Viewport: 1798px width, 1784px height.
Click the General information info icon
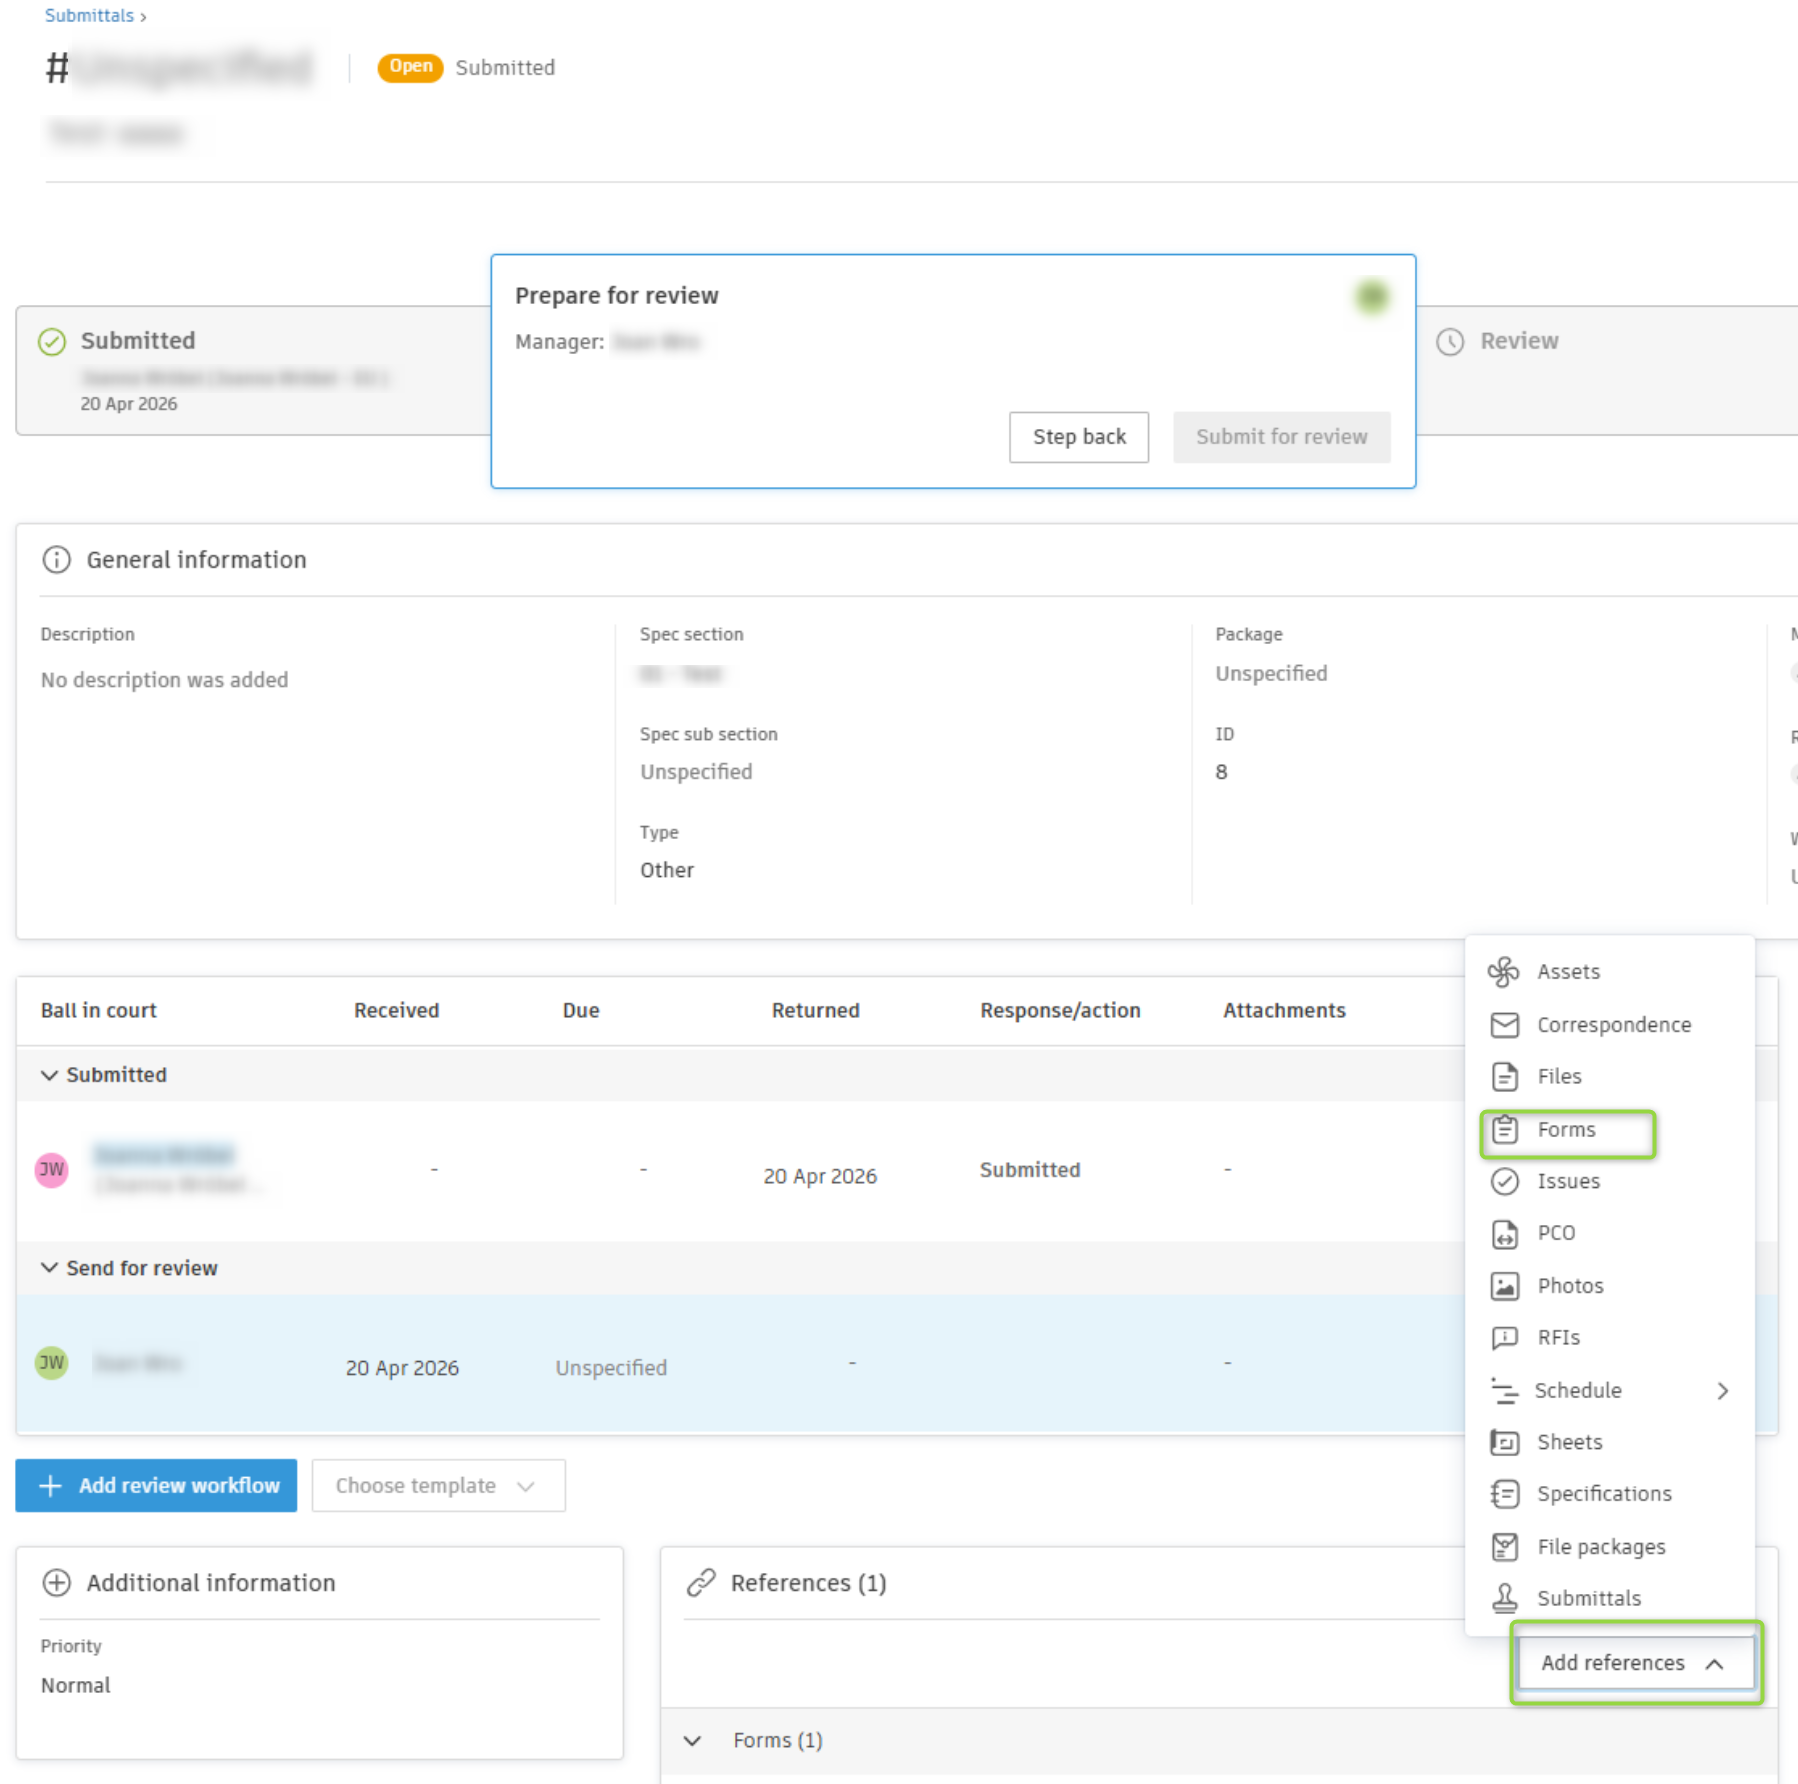(x=57, y=559)
